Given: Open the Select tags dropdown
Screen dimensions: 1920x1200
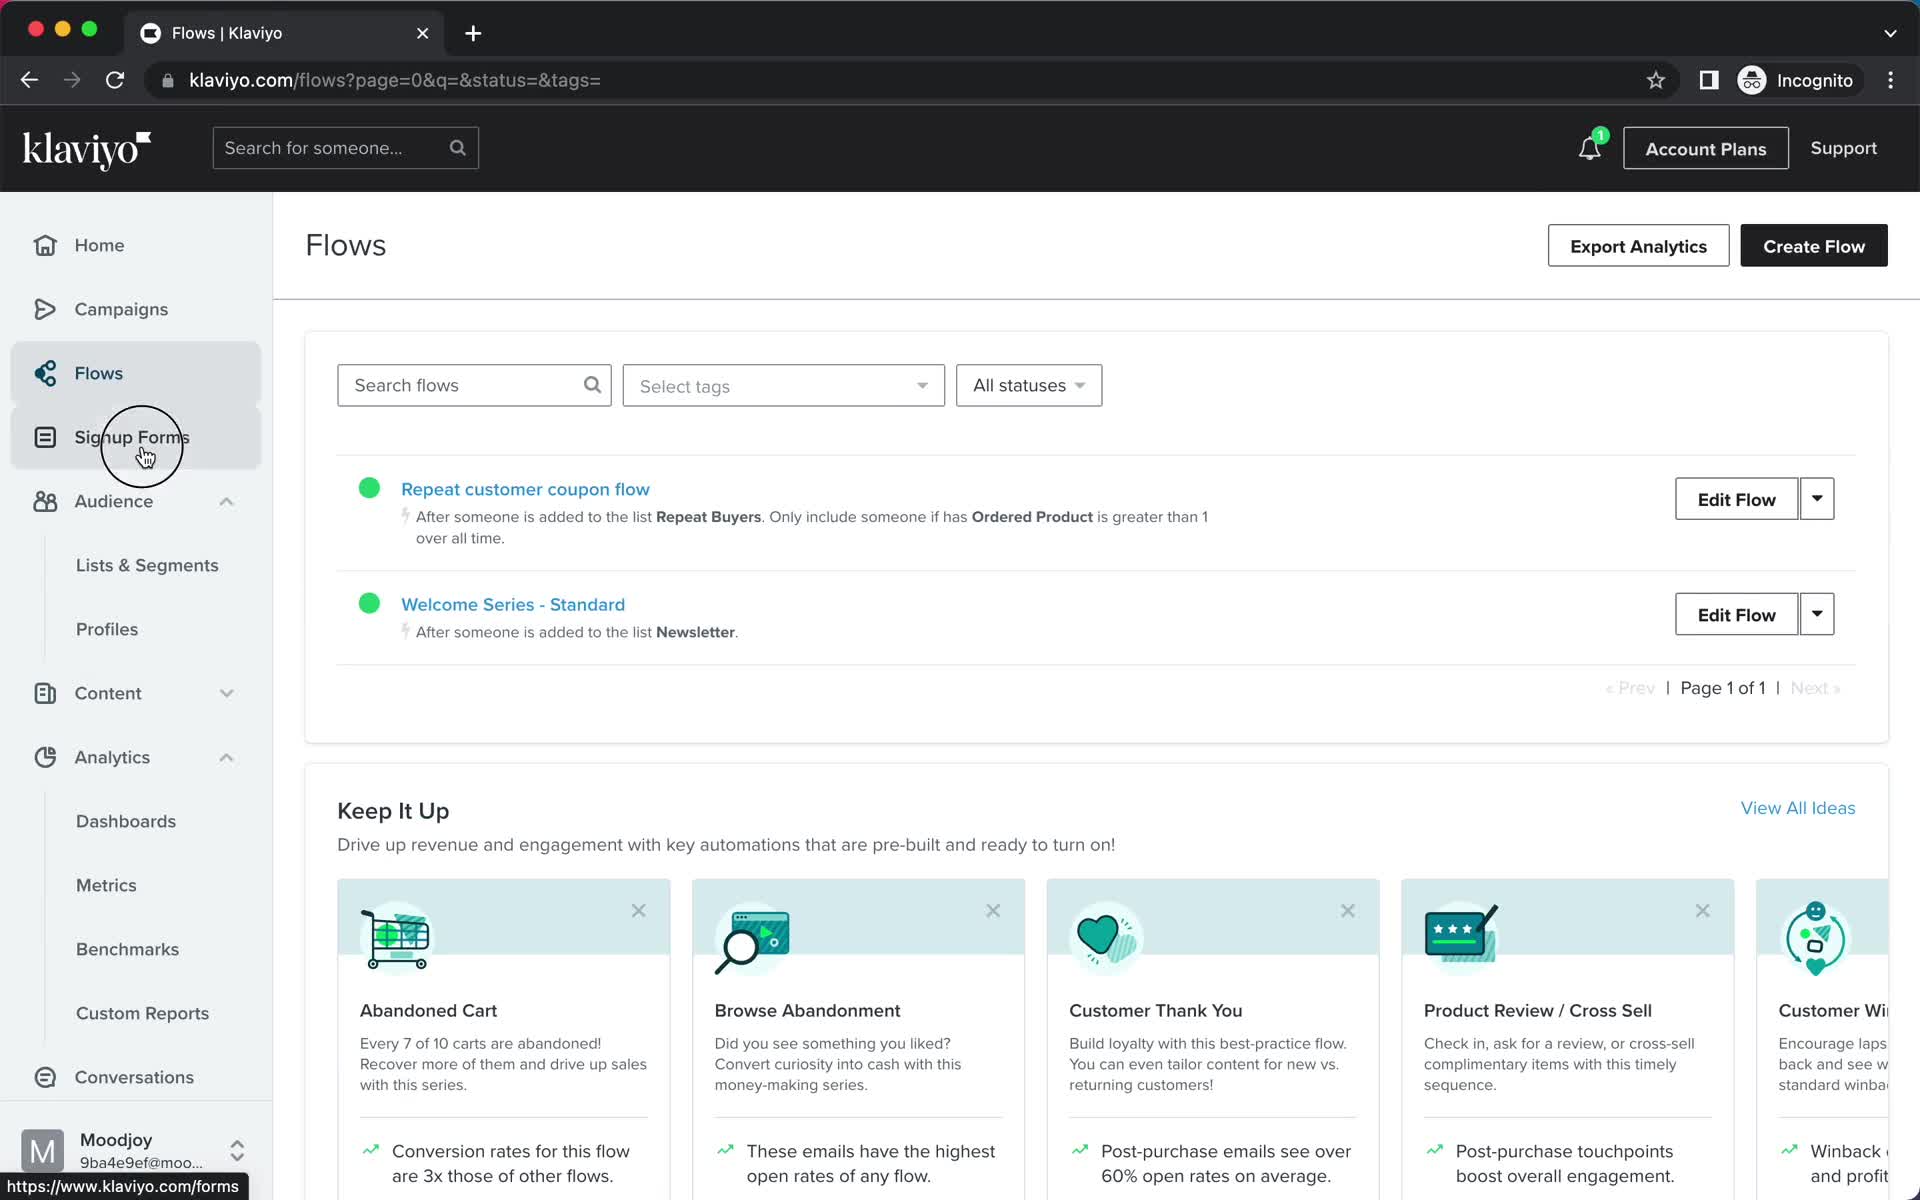Looking at the screenshot, I should point(783,386).
